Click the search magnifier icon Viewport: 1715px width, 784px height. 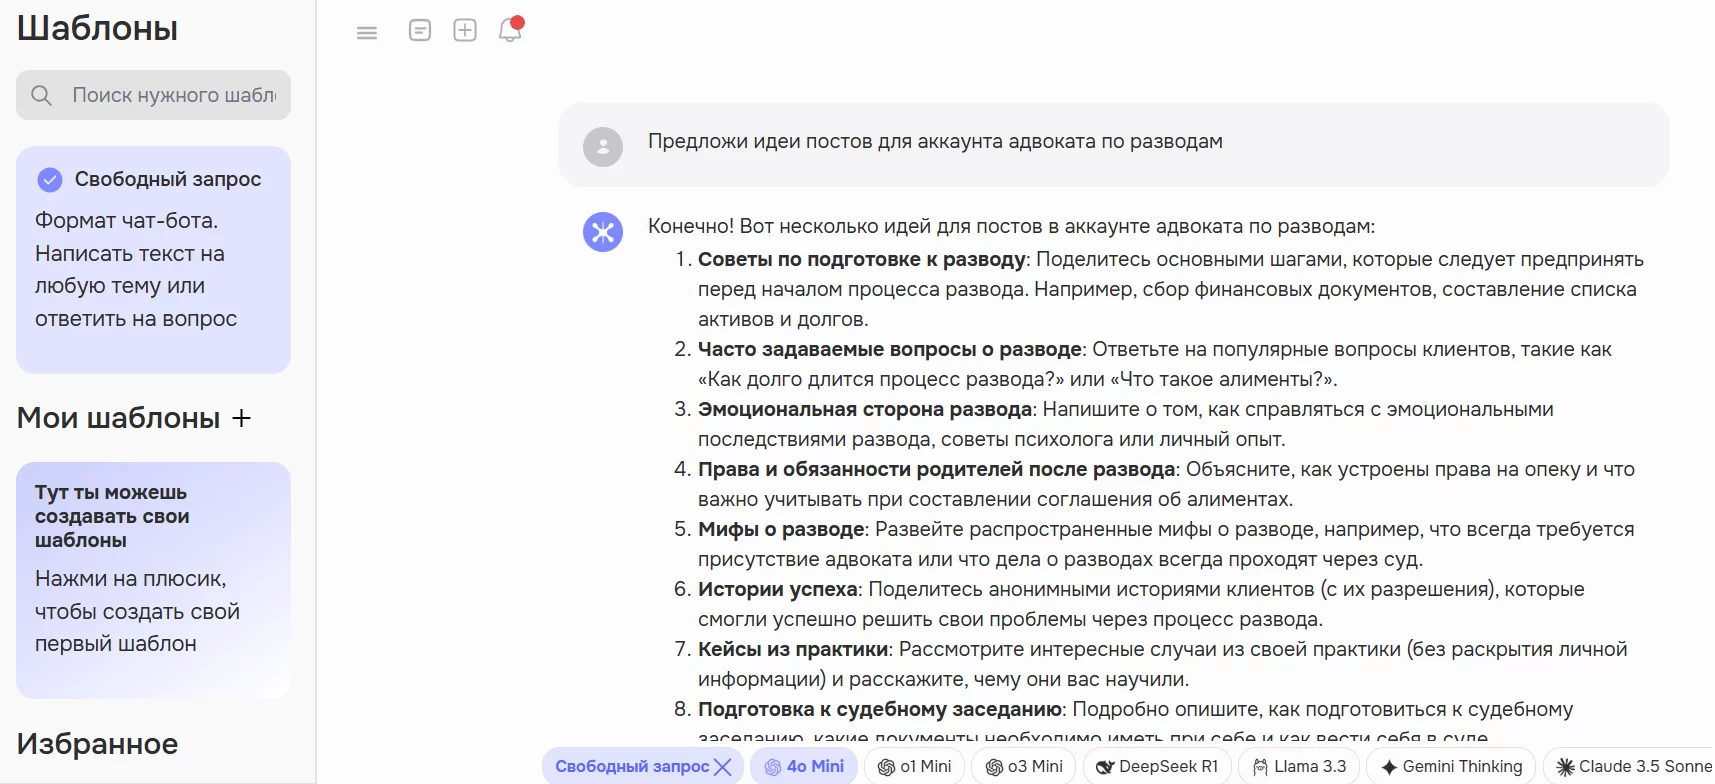41,95
